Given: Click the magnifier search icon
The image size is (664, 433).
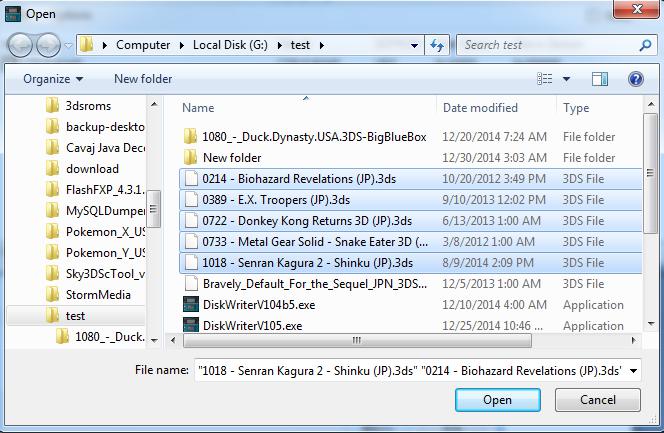Looking at the screenshot, I should coord(645,45).
